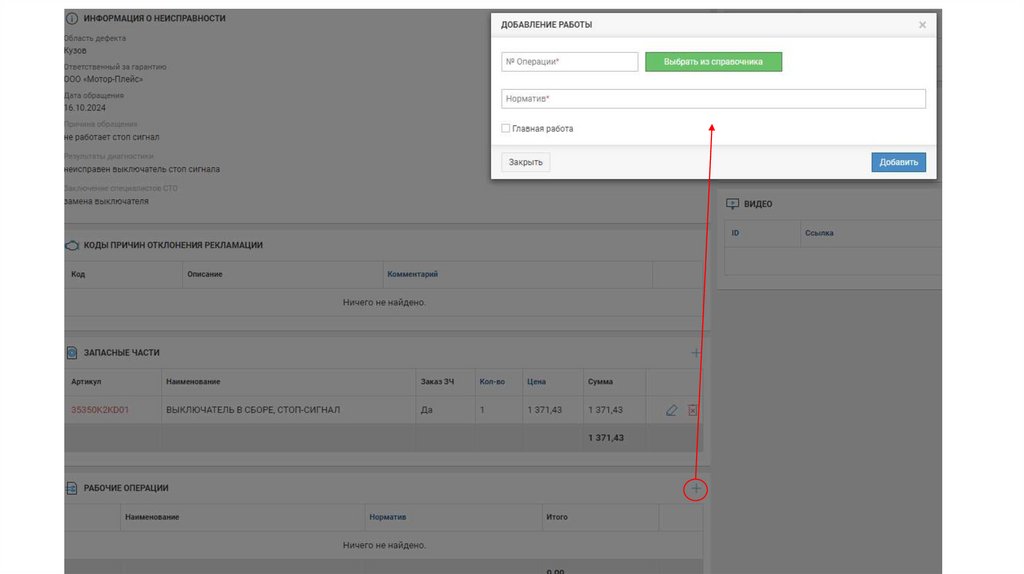Click the Итого column header
Screen dimensions: 1024x574
[557, 517]
